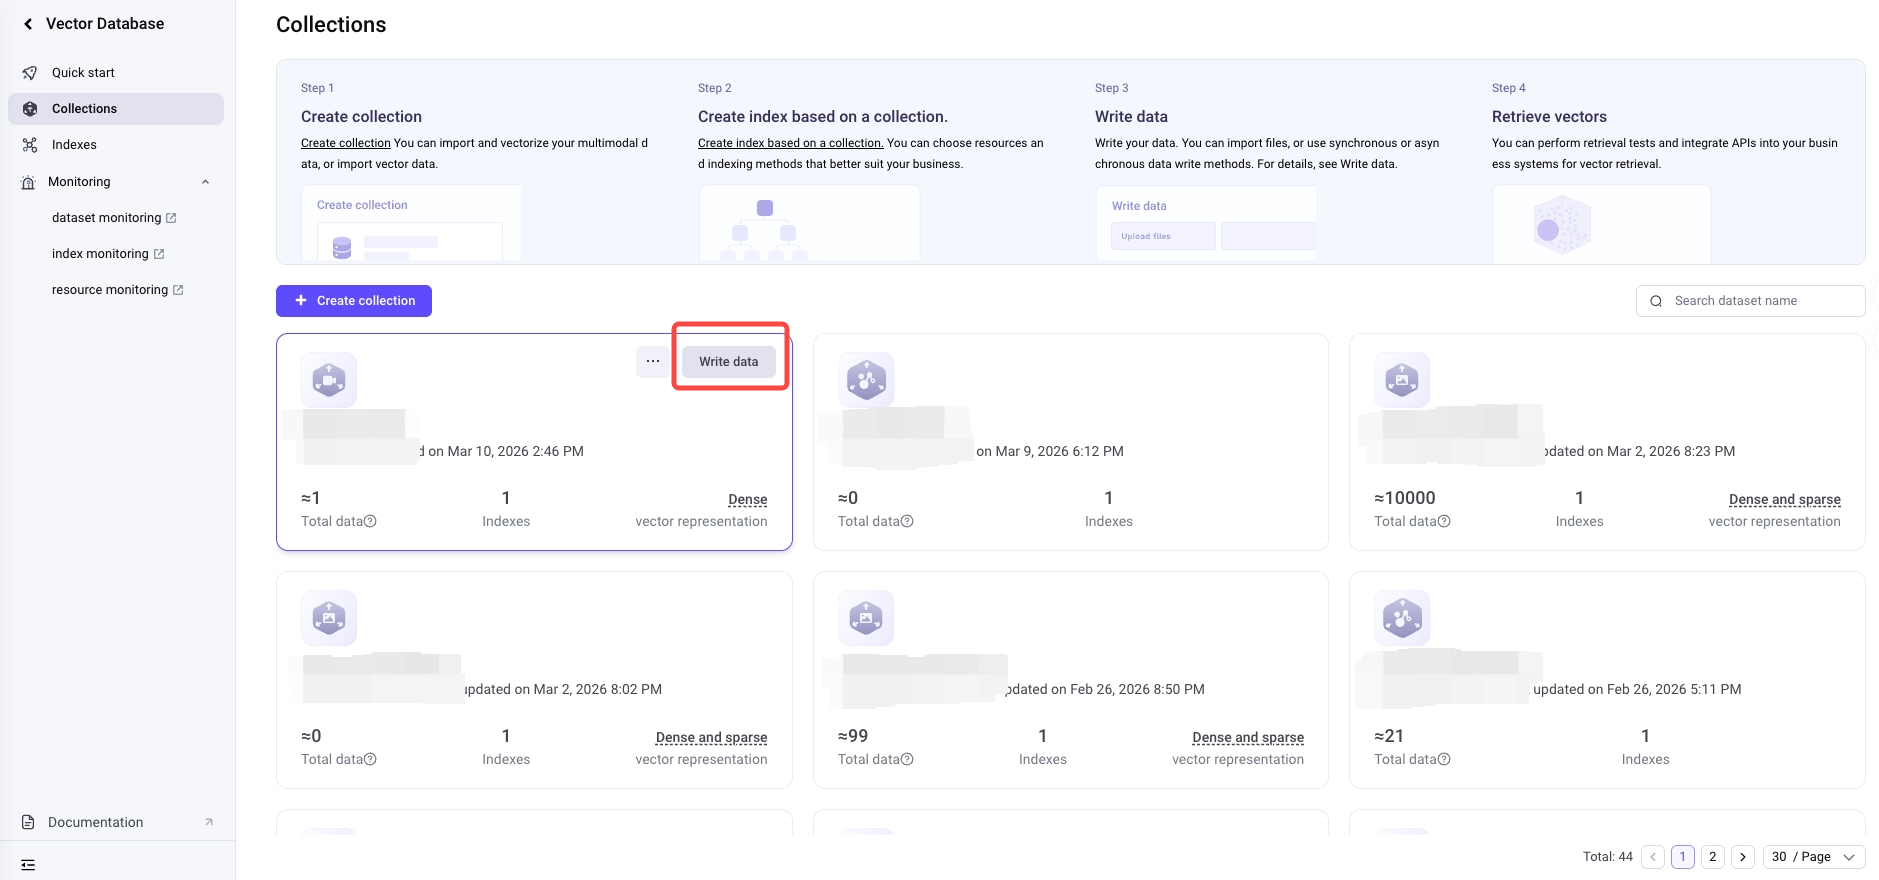The image size is (1879, 880).
Task: Open the 30 / Page dropdown
Action: [x=1813, y=857]
